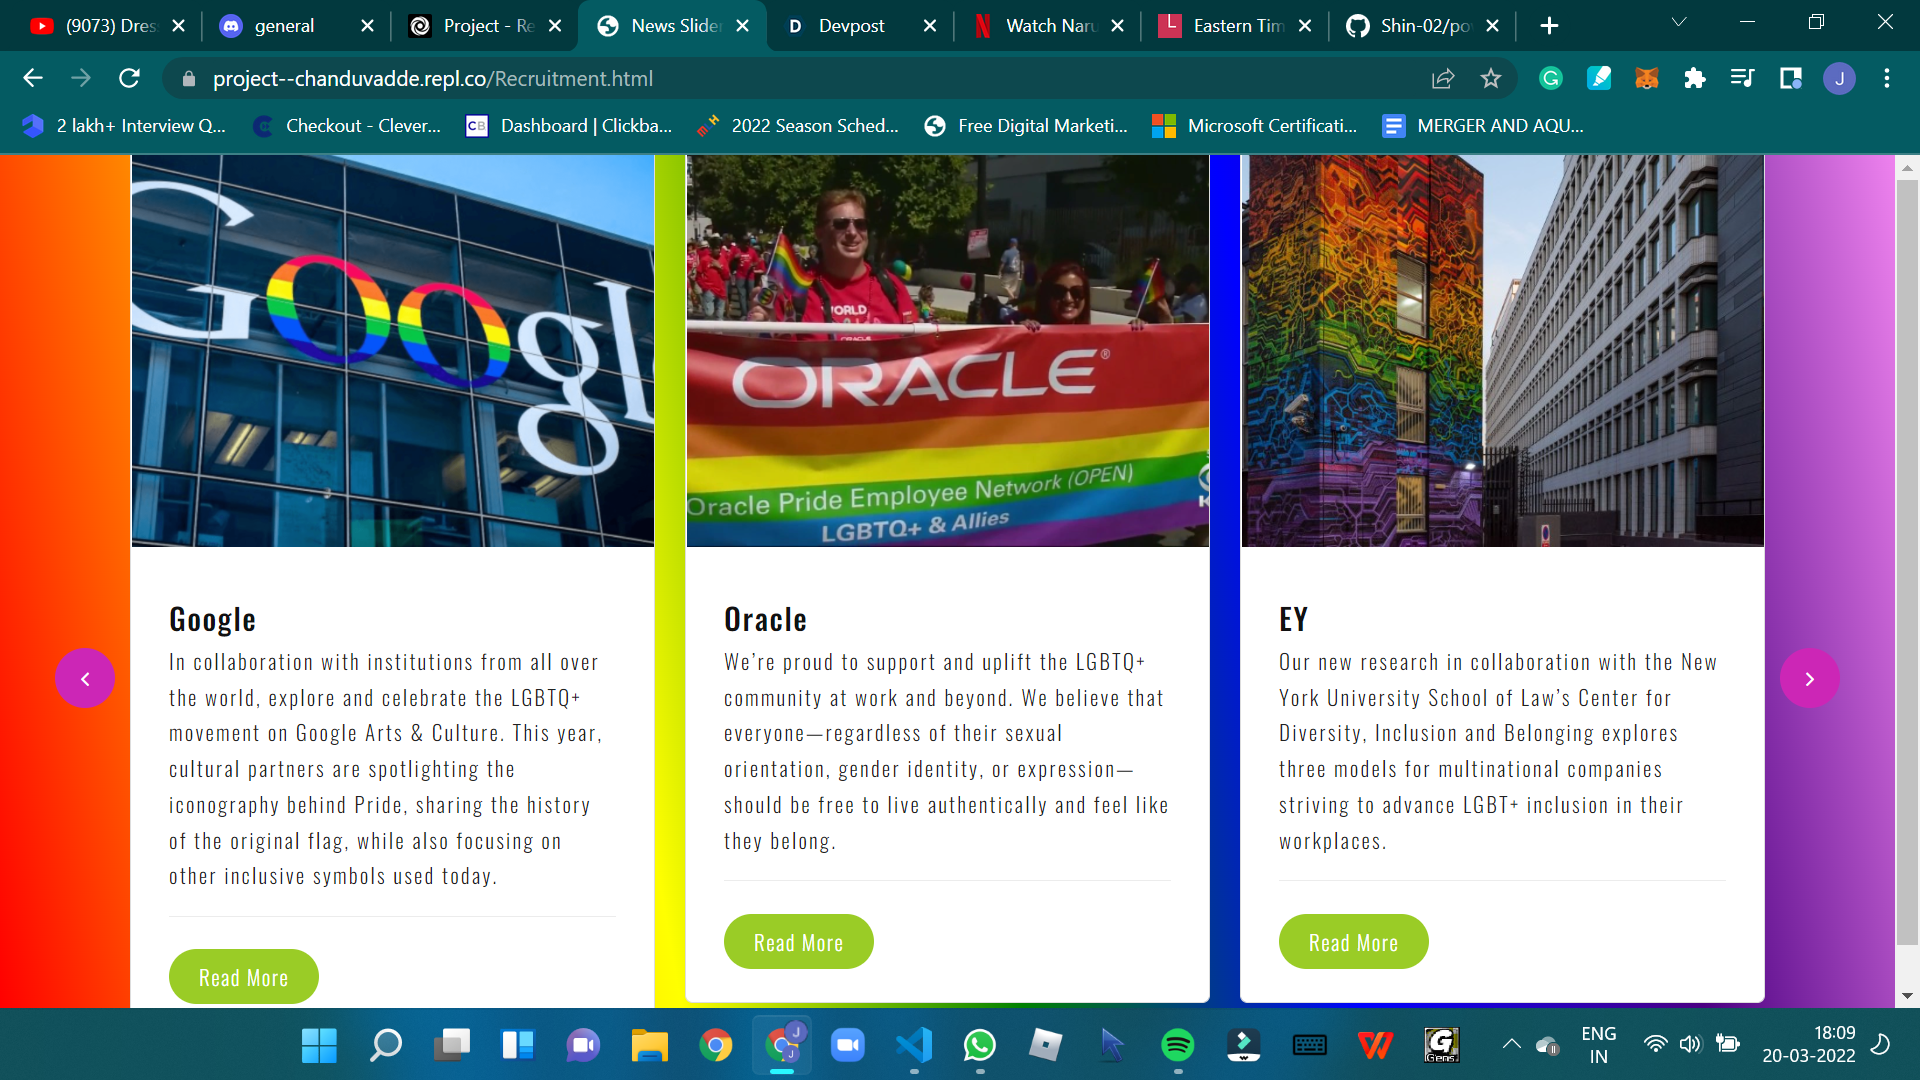Screen dimensions: 1920x1080
Task: Toggle the browser side panel
Action: click(1790, 78)
